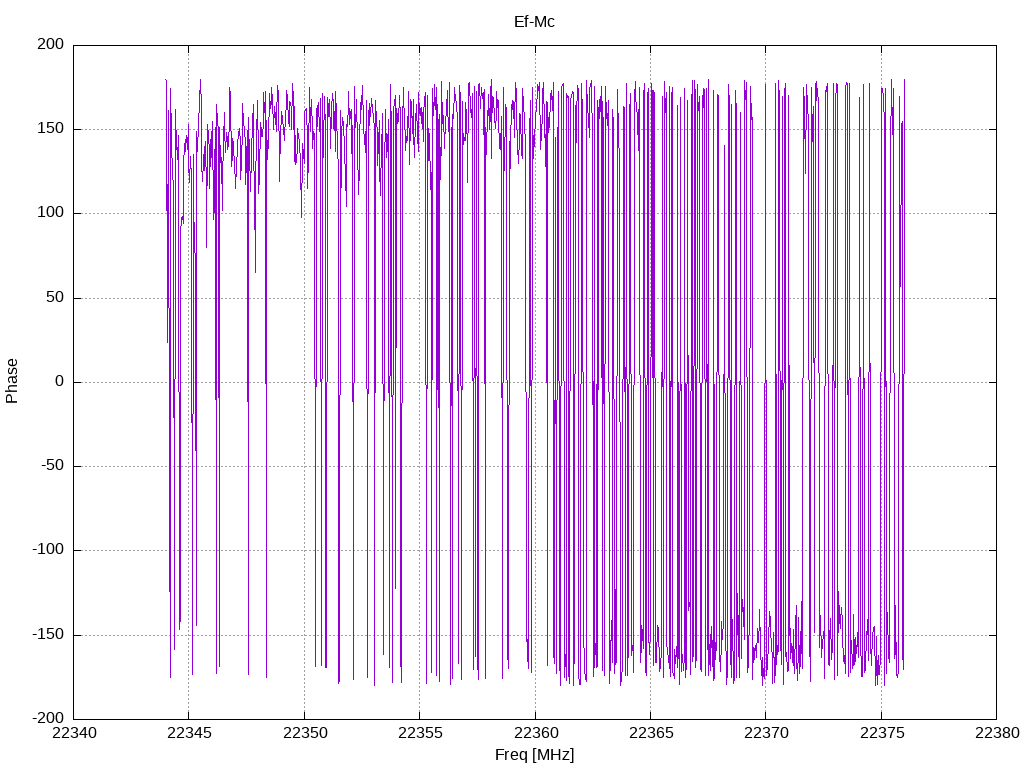This screenshot has height=768, width=1024.
Task: Click the 22350 frequency tick label
Action: point(304,733)
